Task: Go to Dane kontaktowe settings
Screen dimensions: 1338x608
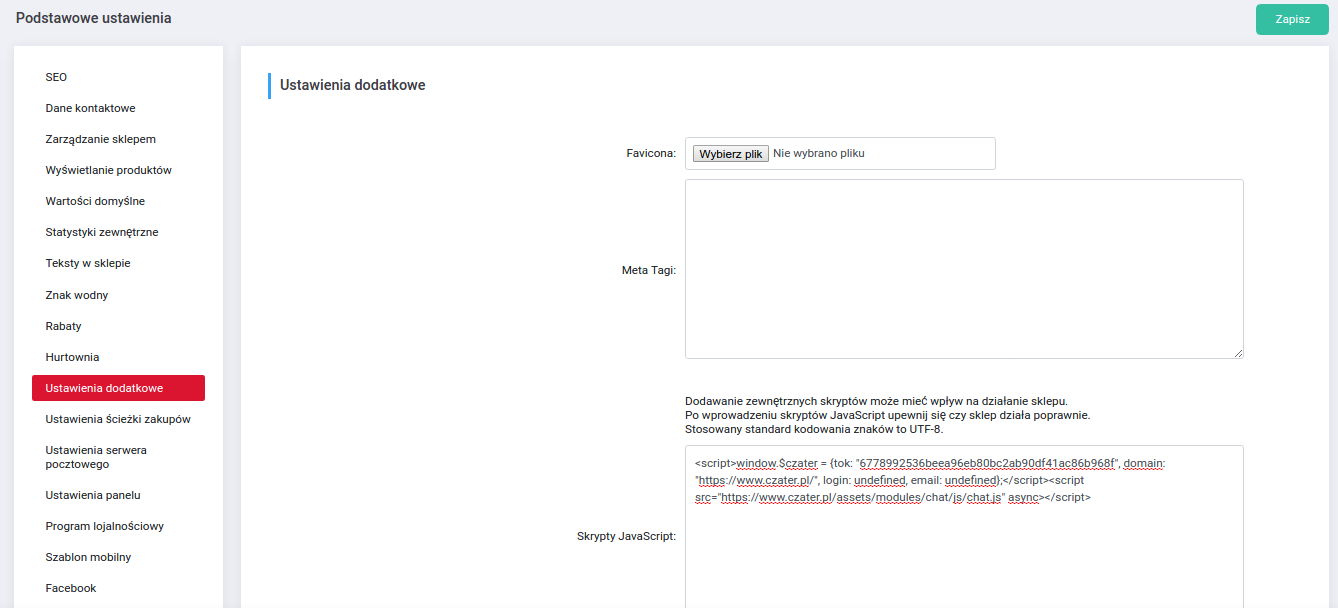Action: click(90, 108)
